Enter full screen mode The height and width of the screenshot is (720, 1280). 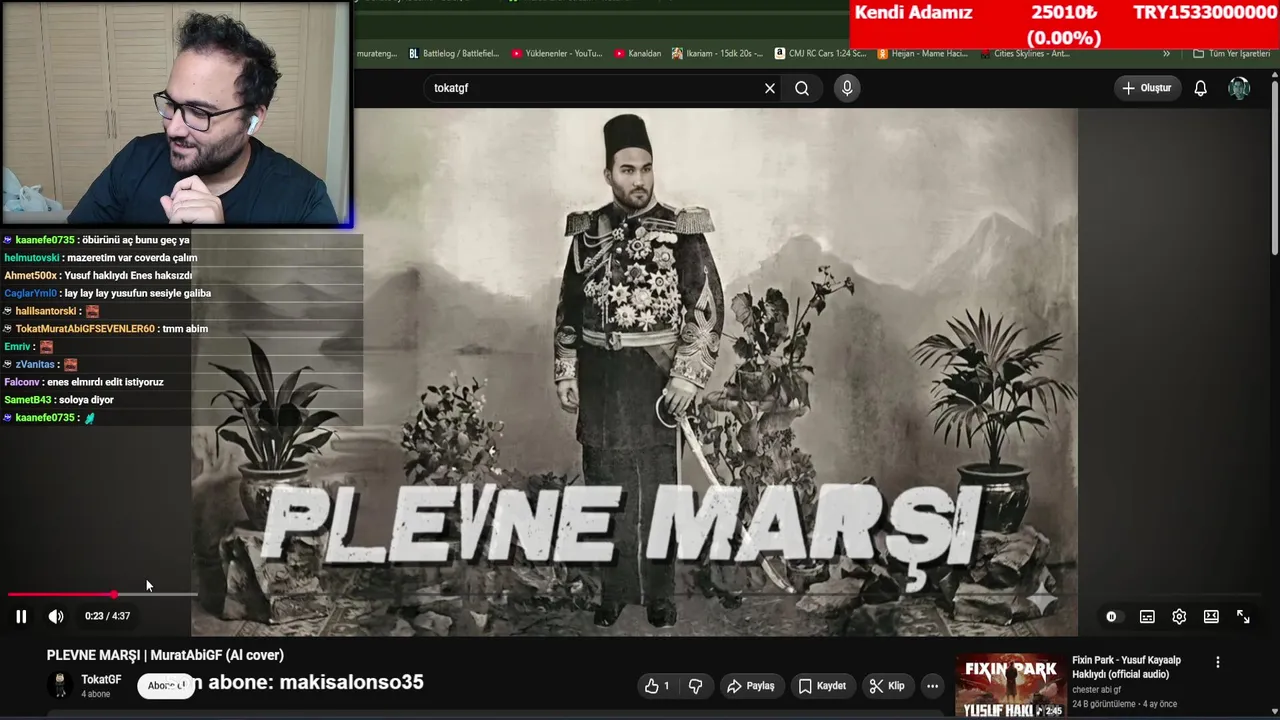1243,617
